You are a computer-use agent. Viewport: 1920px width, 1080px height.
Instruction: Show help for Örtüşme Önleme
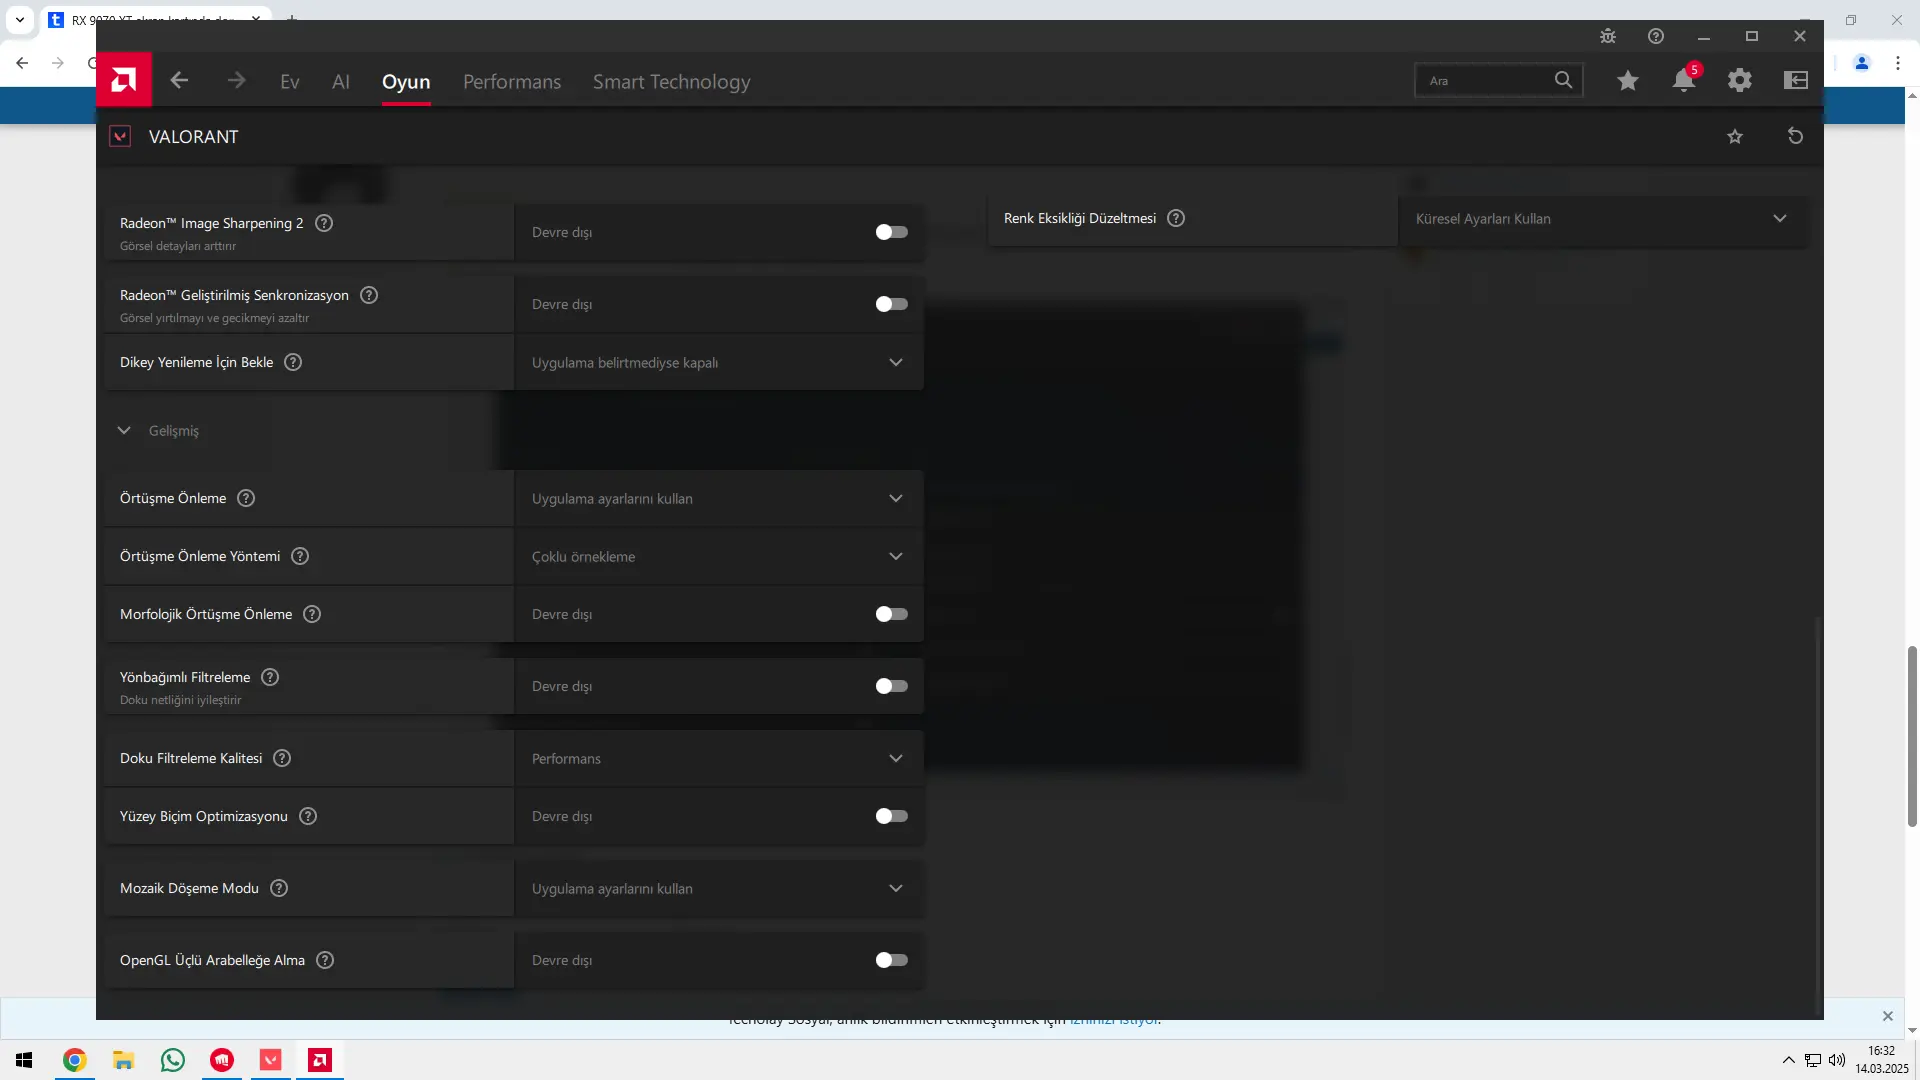click(246, 498)
